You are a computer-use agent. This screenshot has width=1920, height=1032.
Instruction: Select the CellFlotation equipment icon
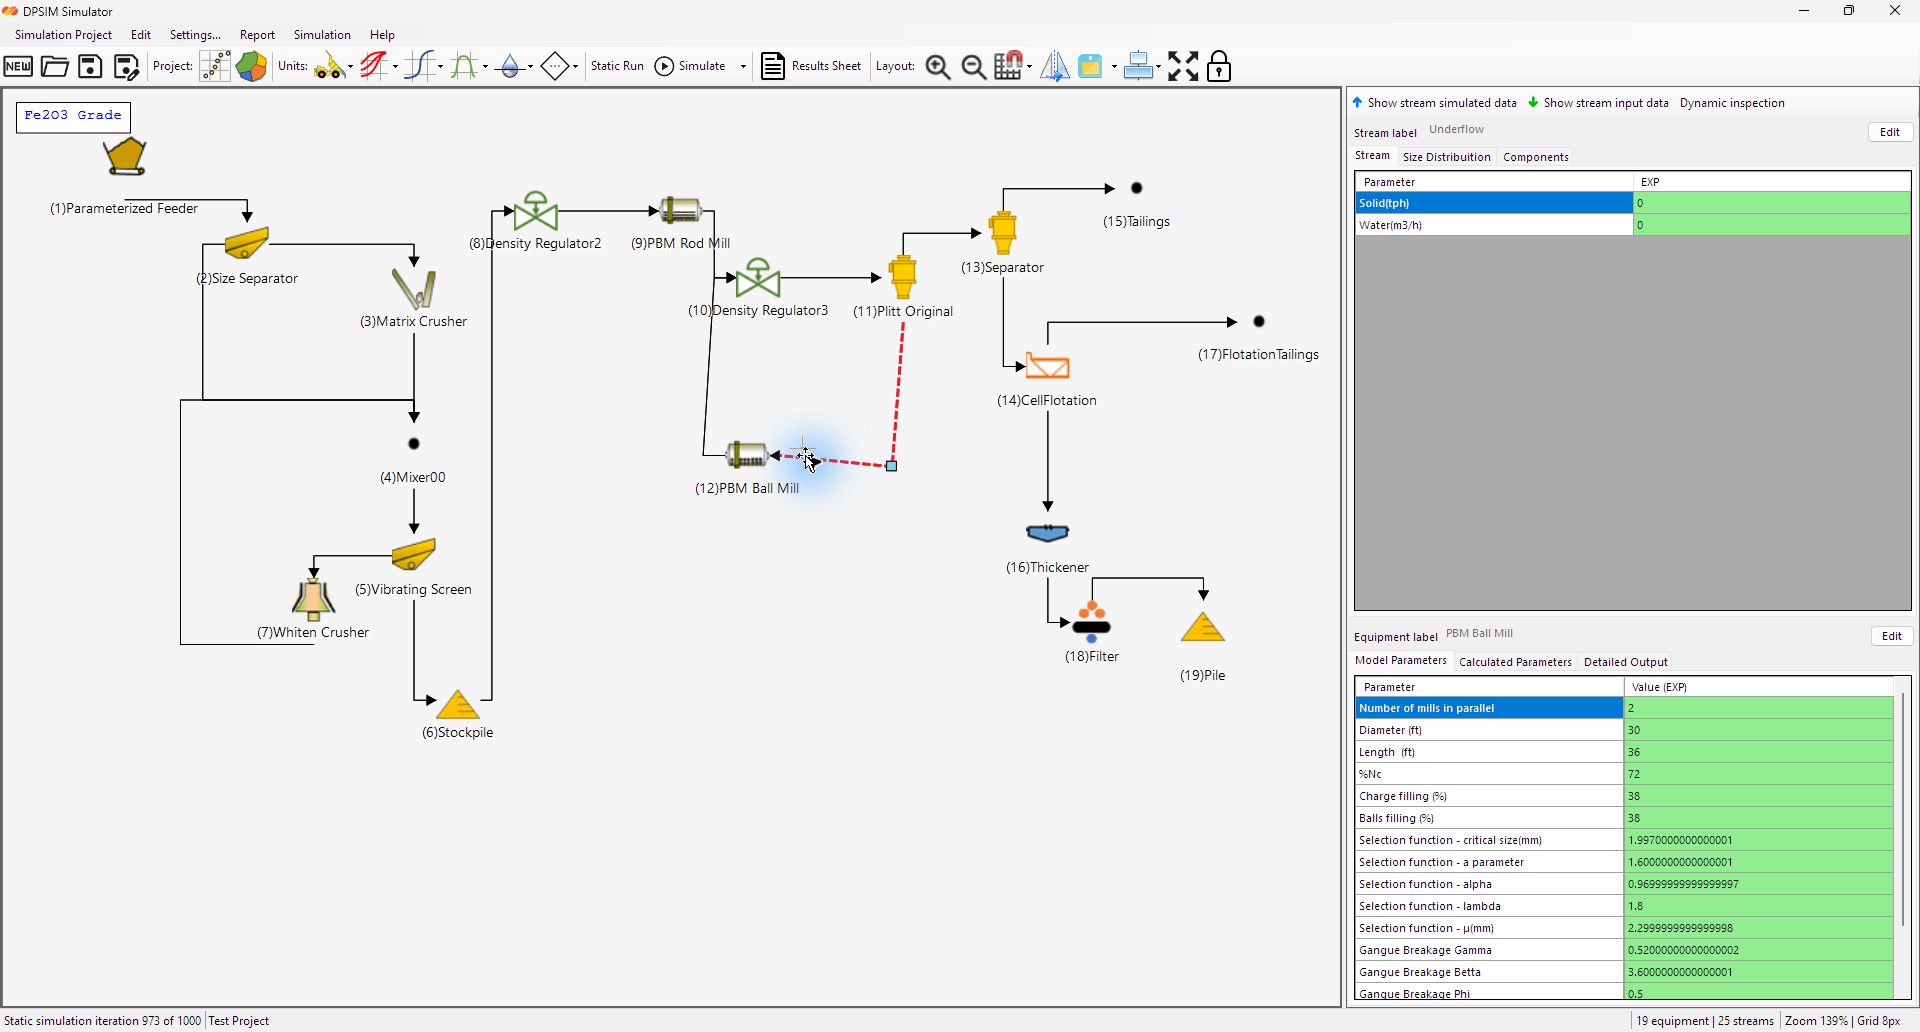(x=1048, y=367)
